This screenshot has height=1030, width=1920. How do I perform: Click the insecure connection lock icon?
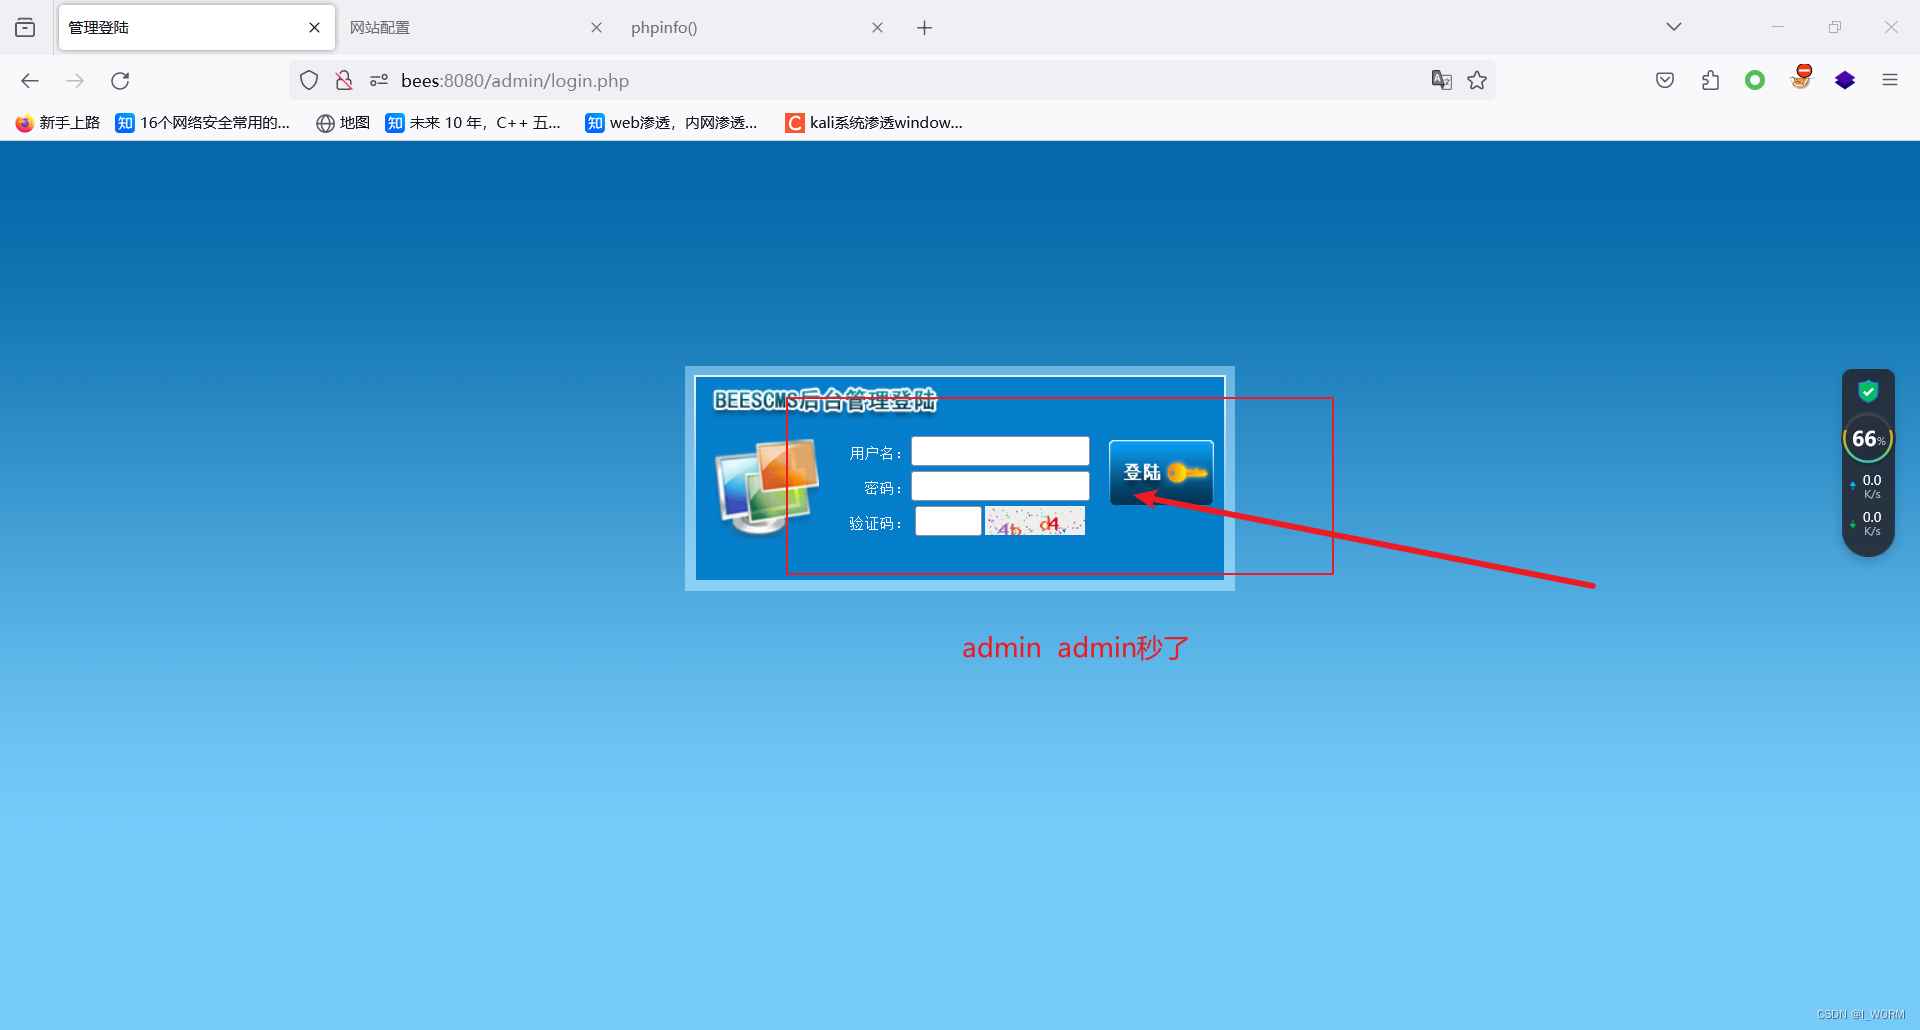[x=344, y=81]
